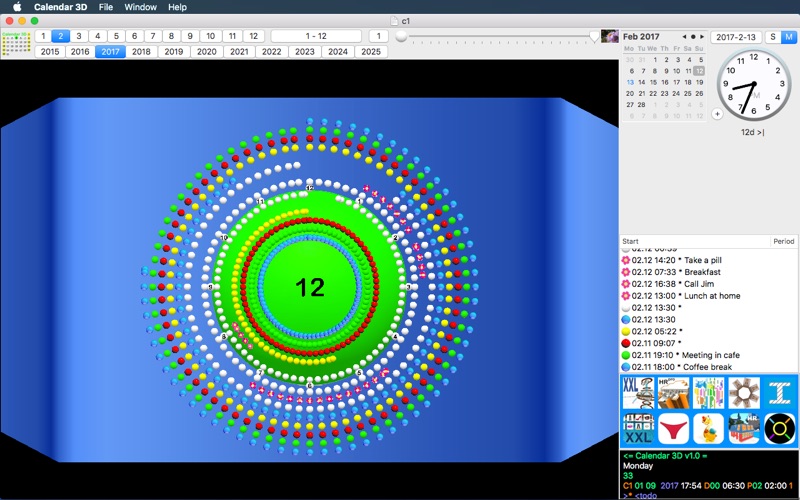The height and width of the screenshot is (500, 800).
Task: Toggle the M mode button
Action: pos(789,37)
